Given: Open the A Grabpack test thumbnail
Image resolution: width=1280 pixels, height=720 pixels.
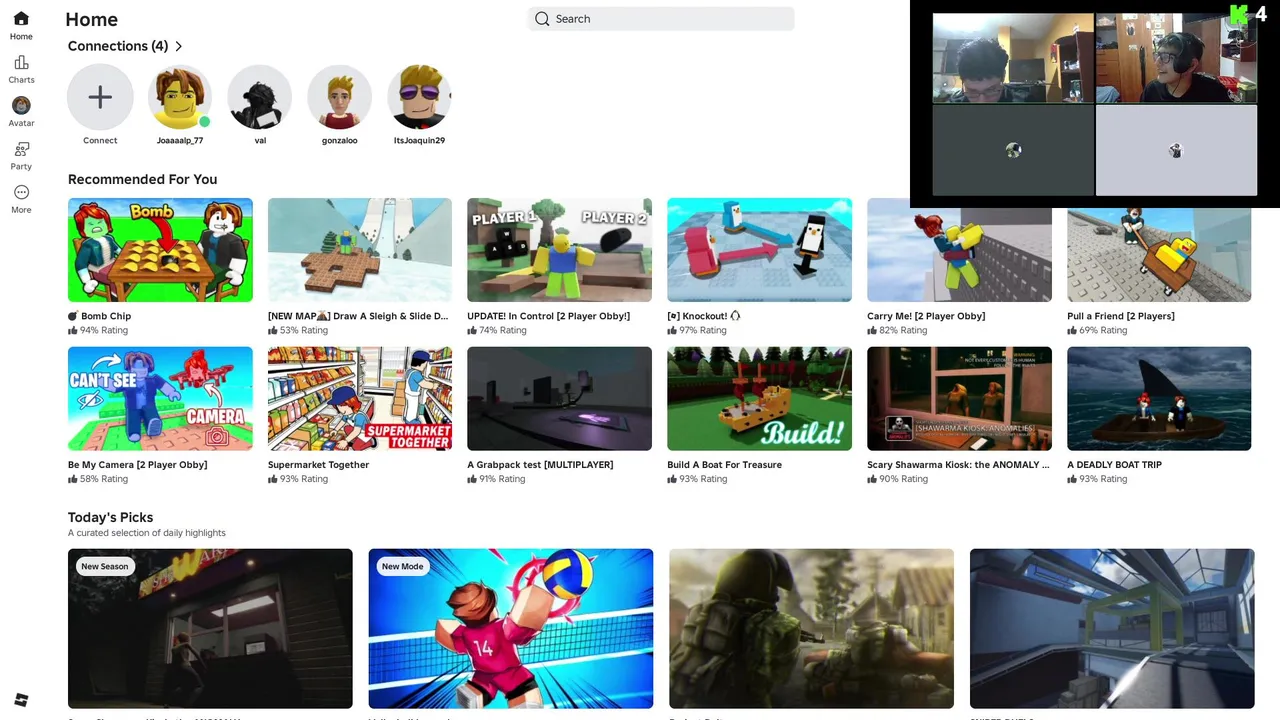Looking at the screenshot, I should (559, 399).
